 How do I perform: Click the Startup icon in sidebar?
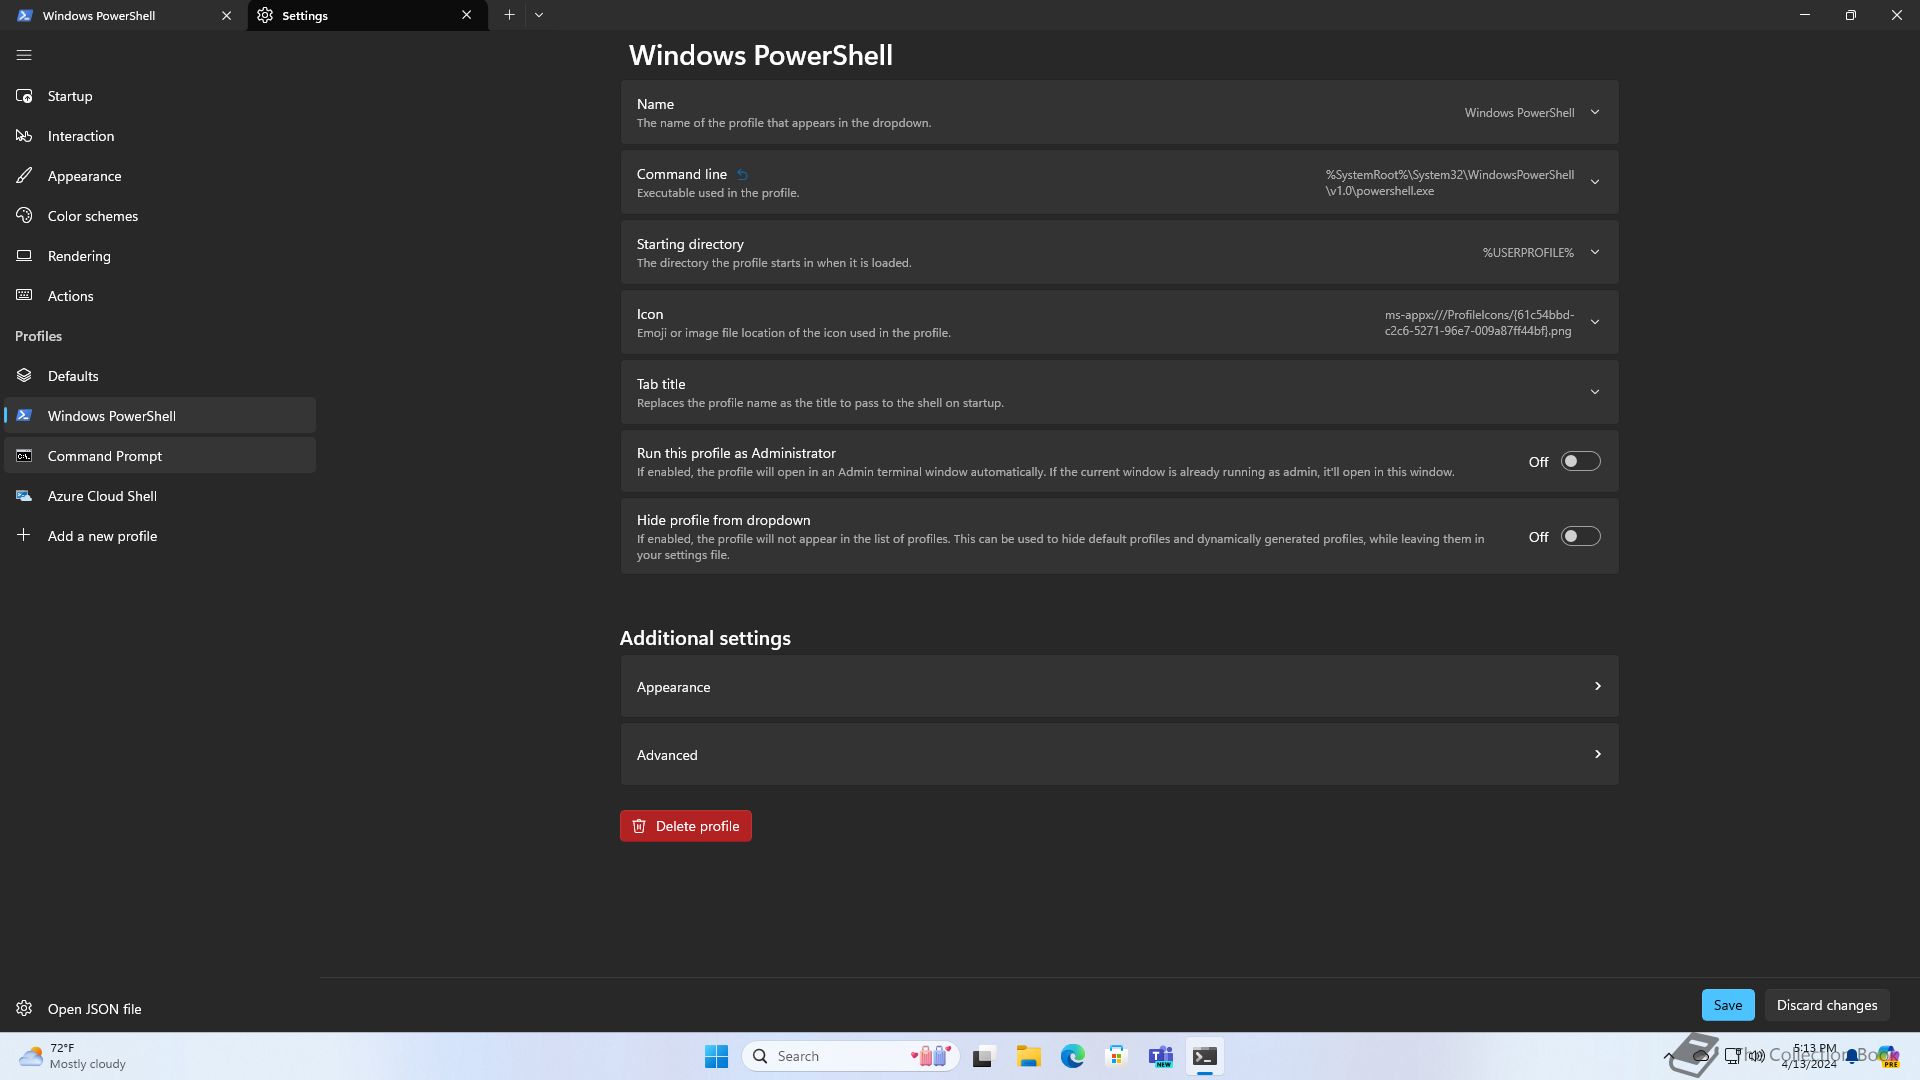click(24, 96)
